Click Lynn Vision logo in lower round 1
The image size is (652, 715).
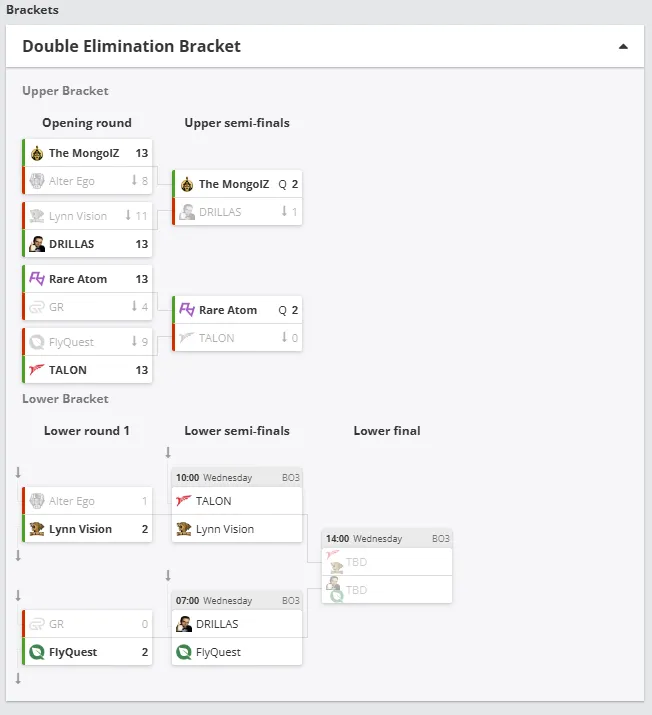pyautogui.click(x=37, y=529)
